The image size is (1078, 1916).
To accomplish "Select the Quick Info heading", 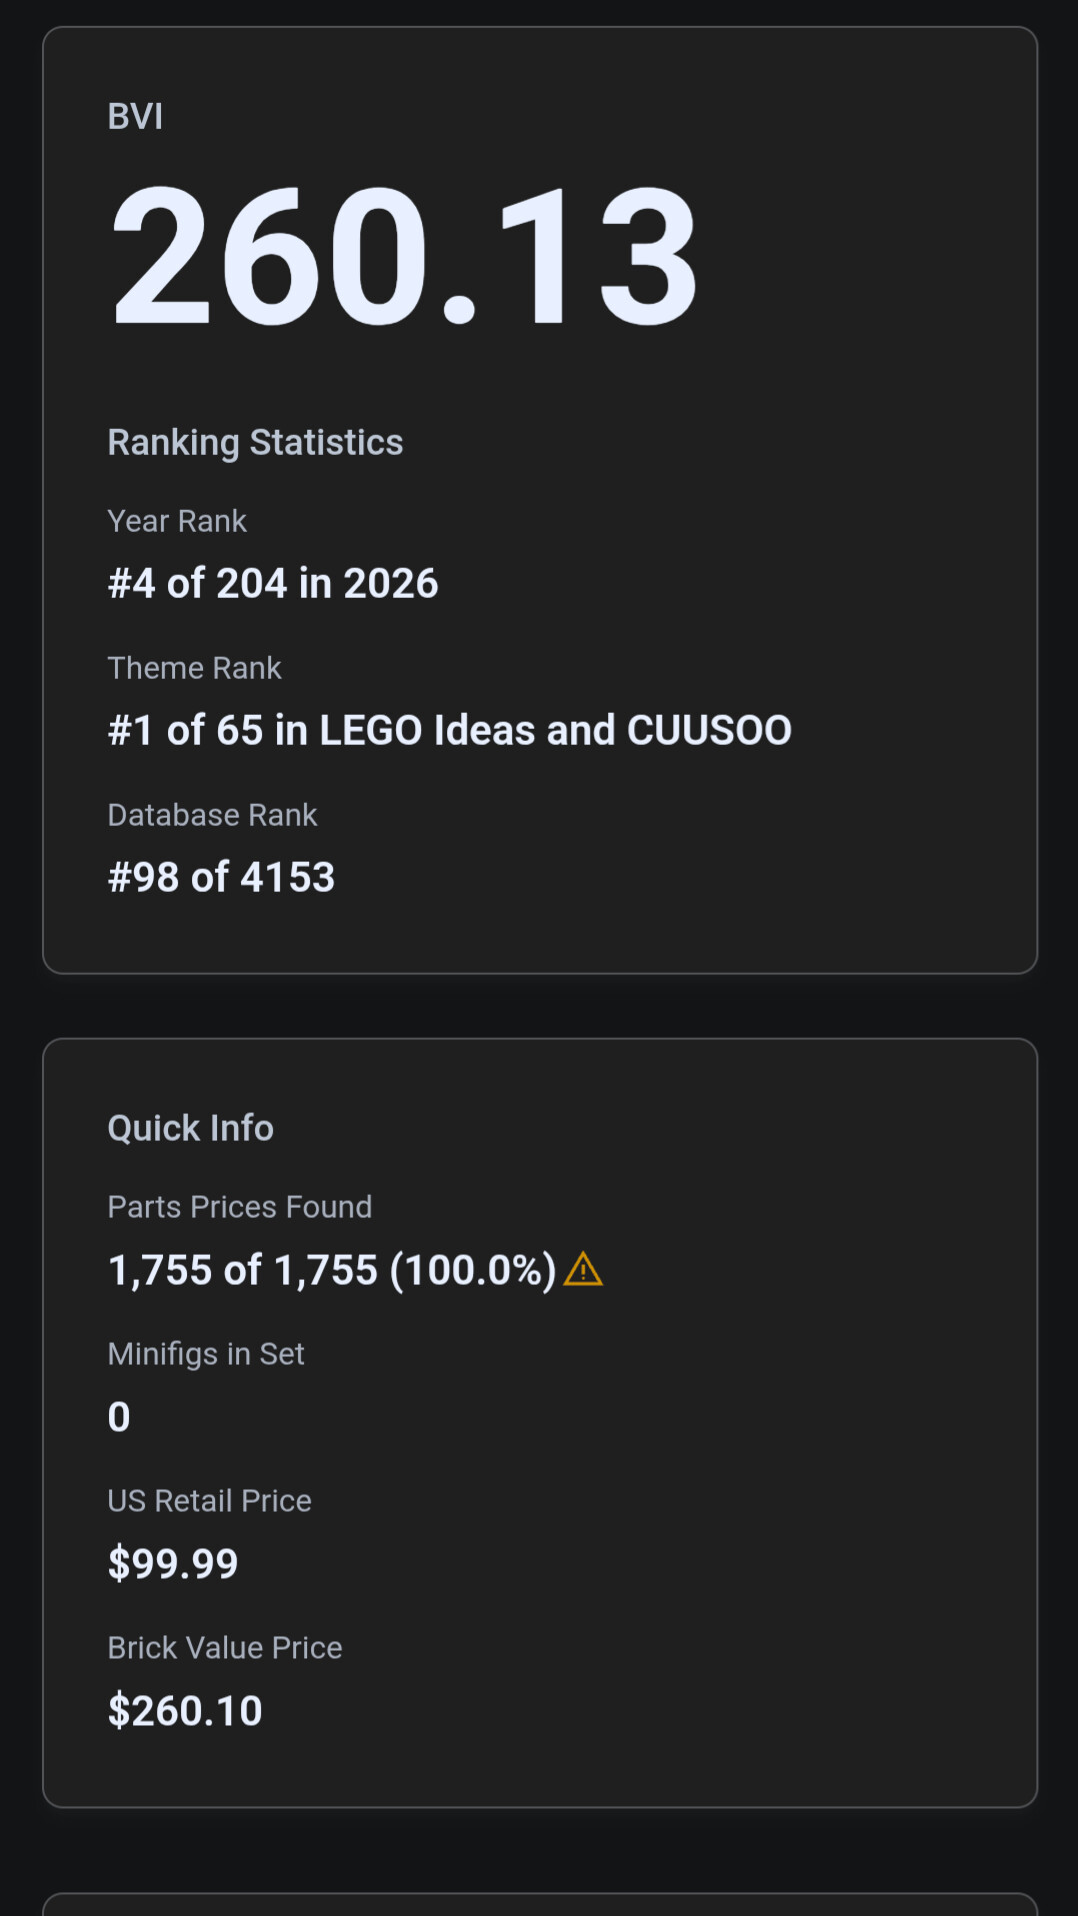I will (190, 1128).
